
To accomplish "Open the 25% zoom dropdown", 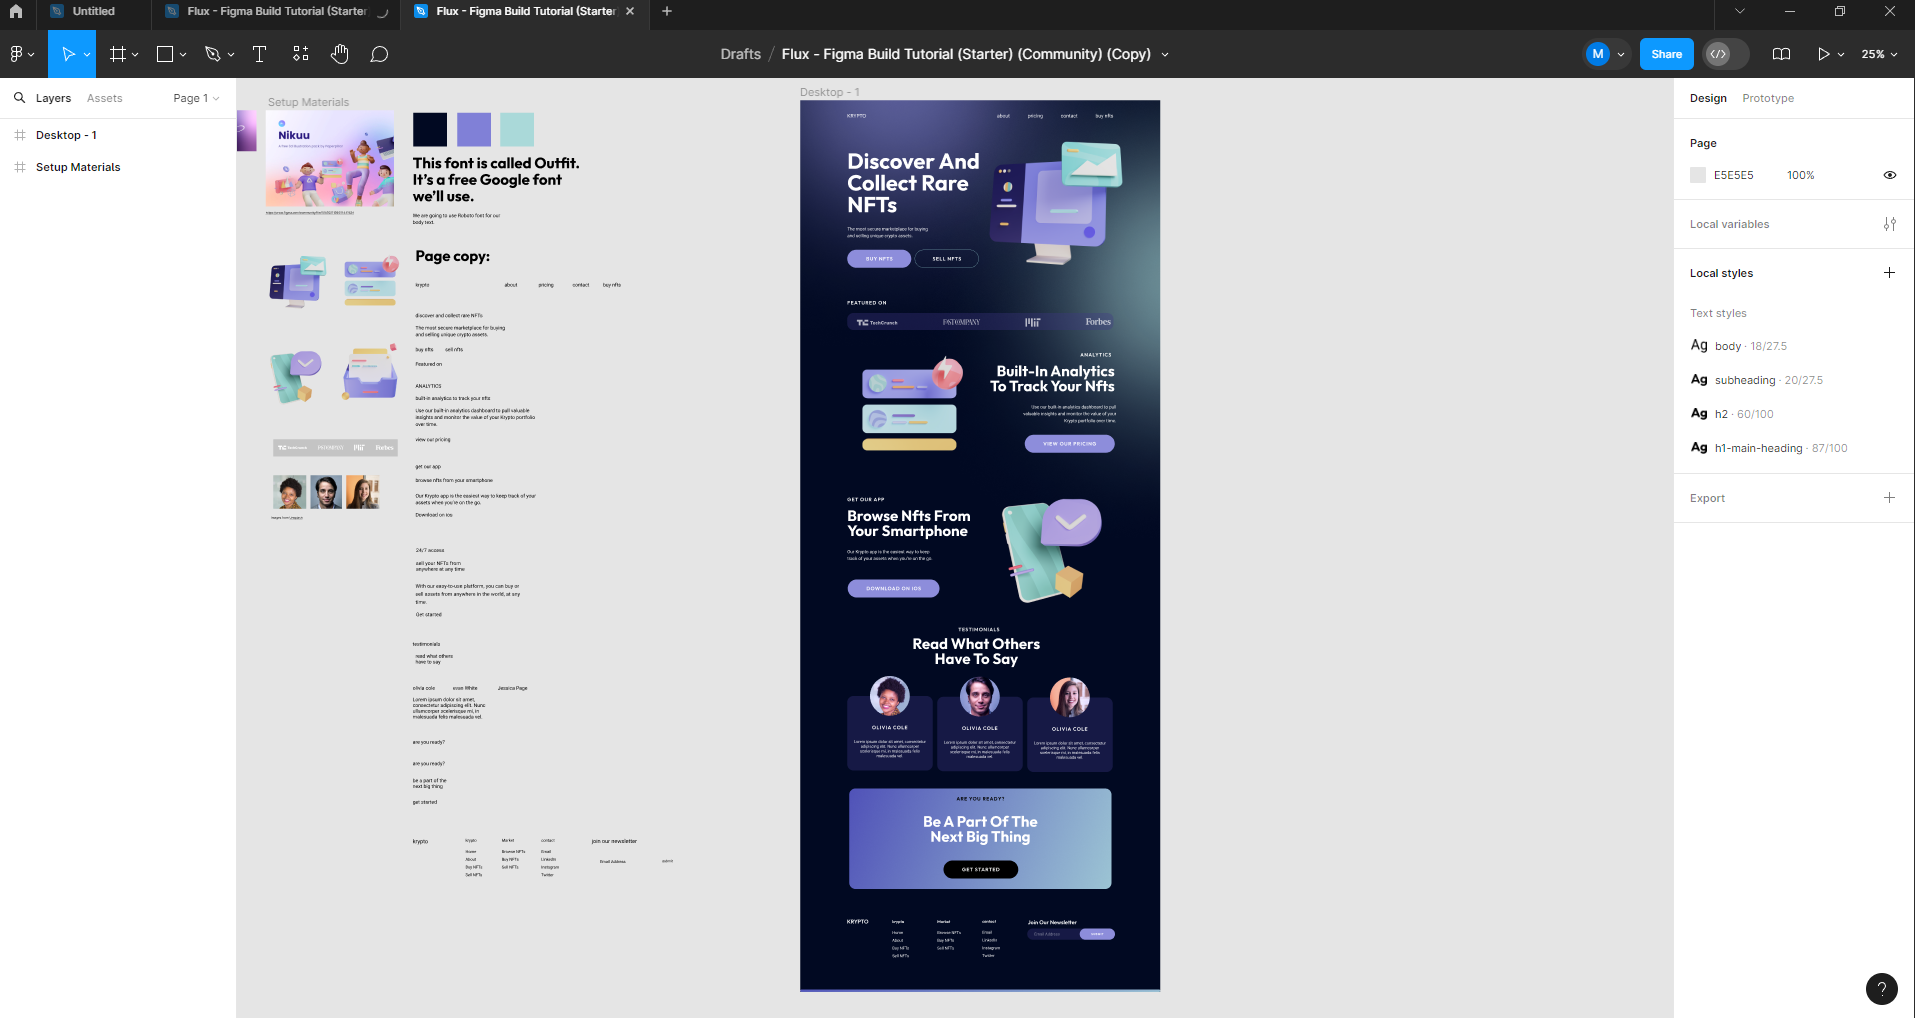I will [x=1879, y=54].
